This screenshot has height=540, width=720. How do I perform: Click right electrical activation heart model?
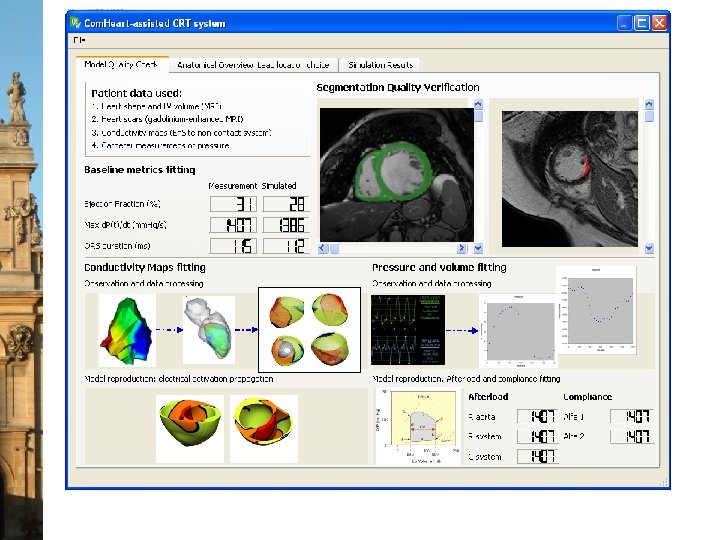(x=264, y=428)
